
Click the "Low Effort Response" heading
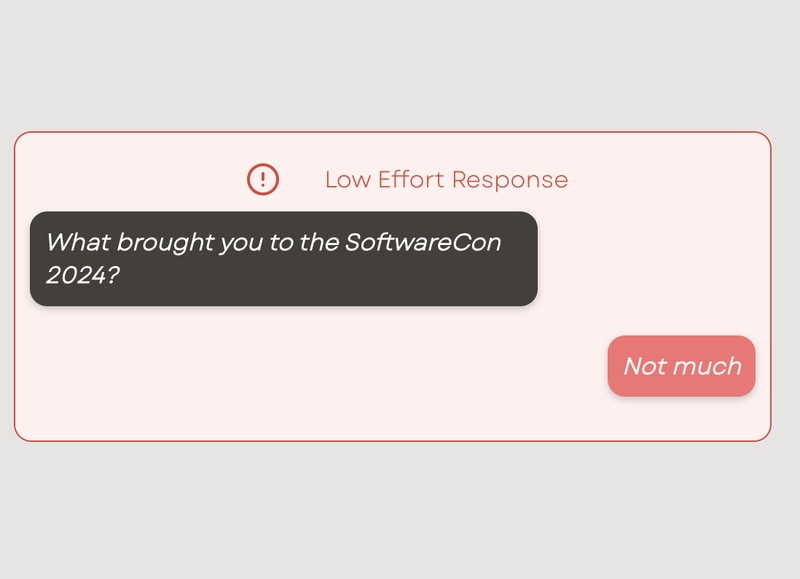[x=446, y=180]
